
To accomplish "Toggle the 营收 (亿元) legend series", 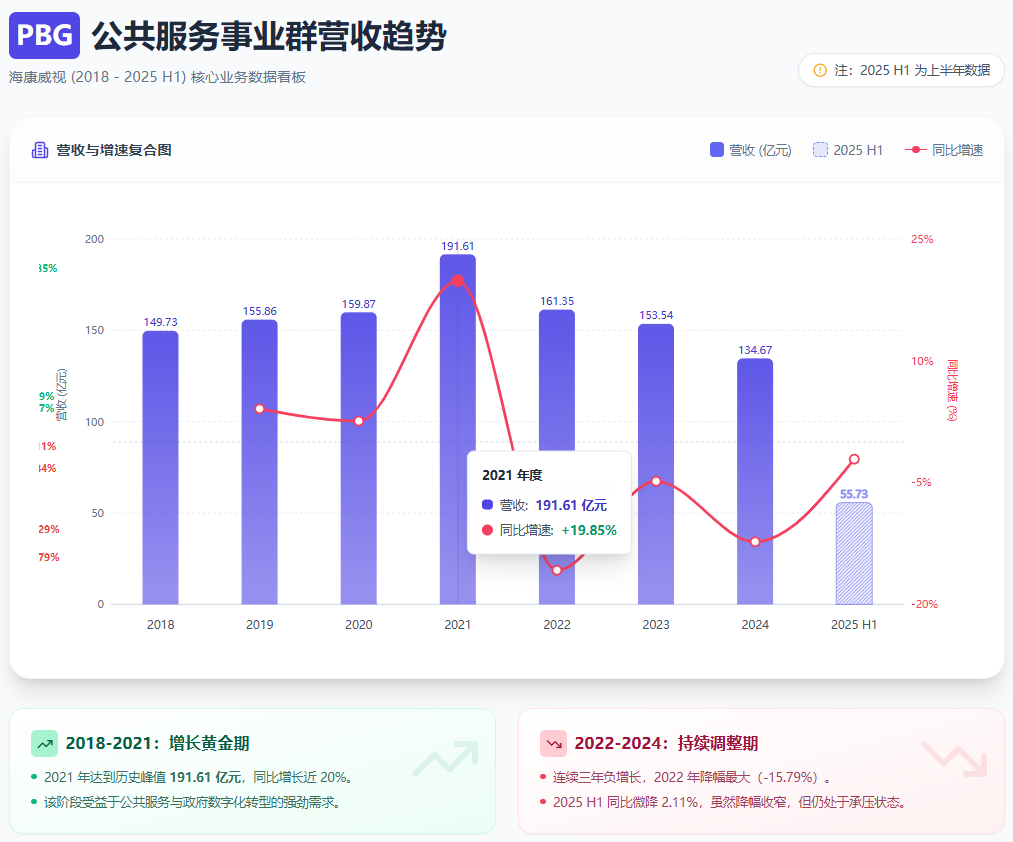I will pos(750,150).
